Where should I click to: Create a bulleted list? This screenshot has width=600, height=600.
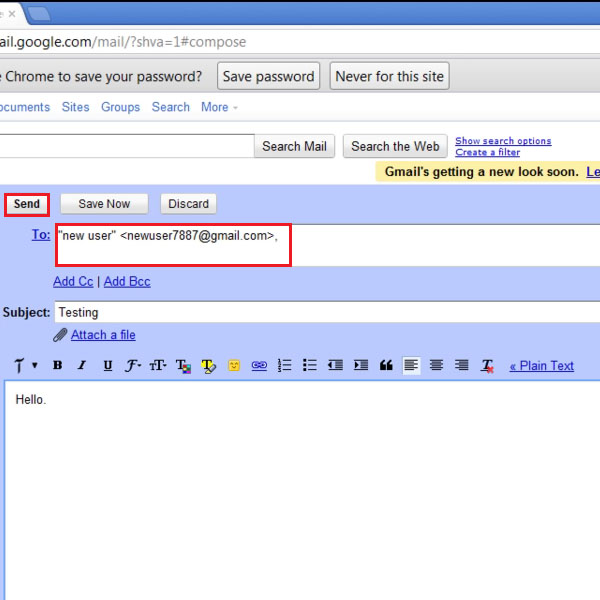tap(310, 365)
